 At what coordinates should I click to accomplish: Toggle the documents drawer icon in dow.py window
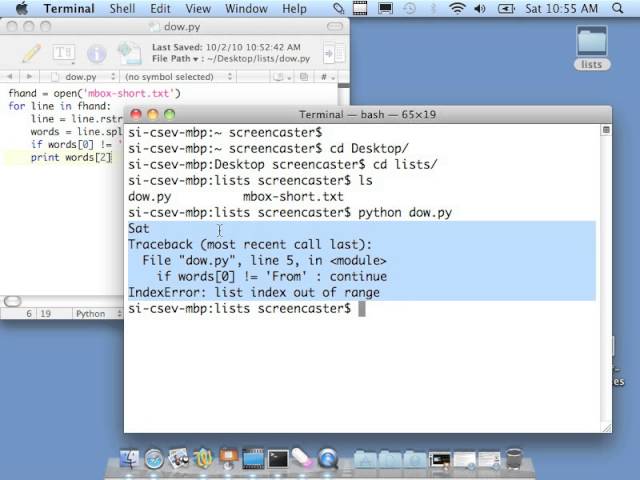[334, 53]
